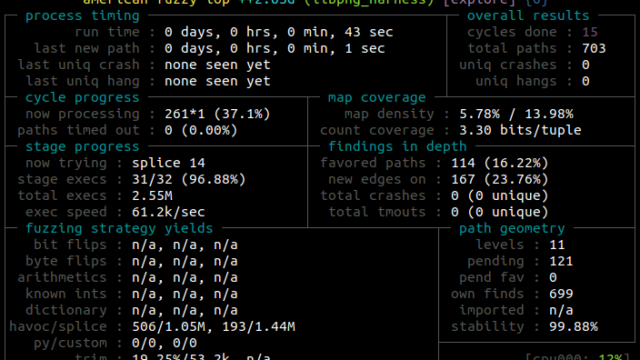Select 'none seen yet' beside last uniq hang
640x360 pixels.
click(217, 81)
